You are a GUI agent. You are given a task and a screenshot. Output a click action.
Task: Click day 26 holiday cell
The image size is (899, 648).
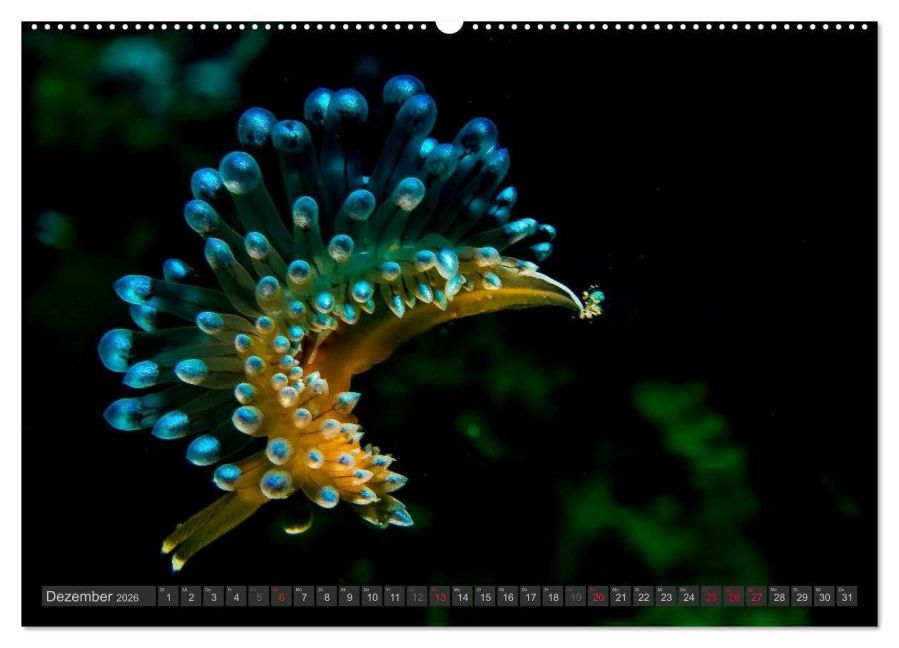[734, 596]
